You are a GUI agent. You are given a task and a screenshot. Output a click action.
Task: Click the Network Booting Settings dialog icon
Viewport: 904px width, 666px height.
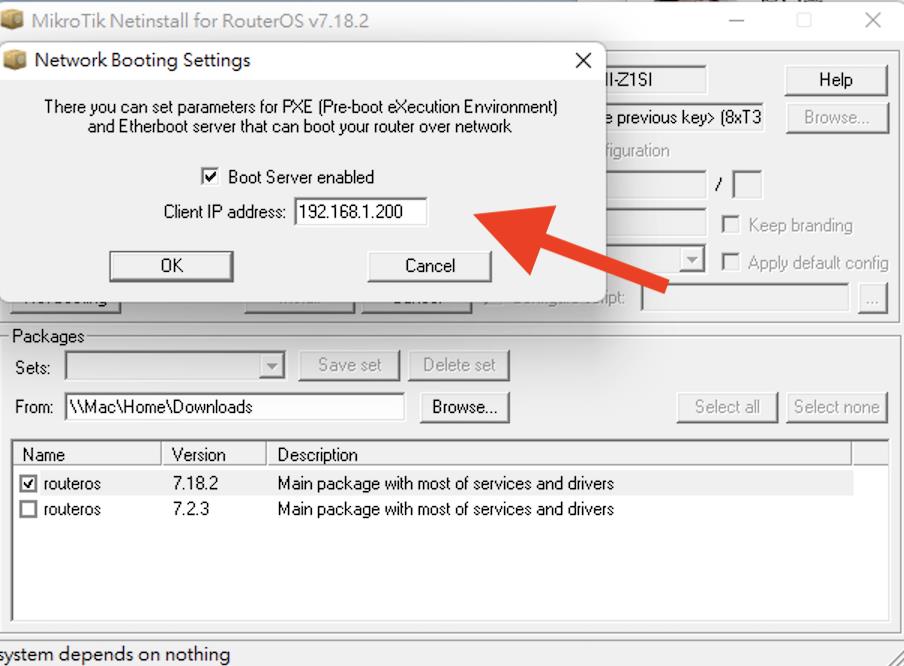[x=15, y=60]
